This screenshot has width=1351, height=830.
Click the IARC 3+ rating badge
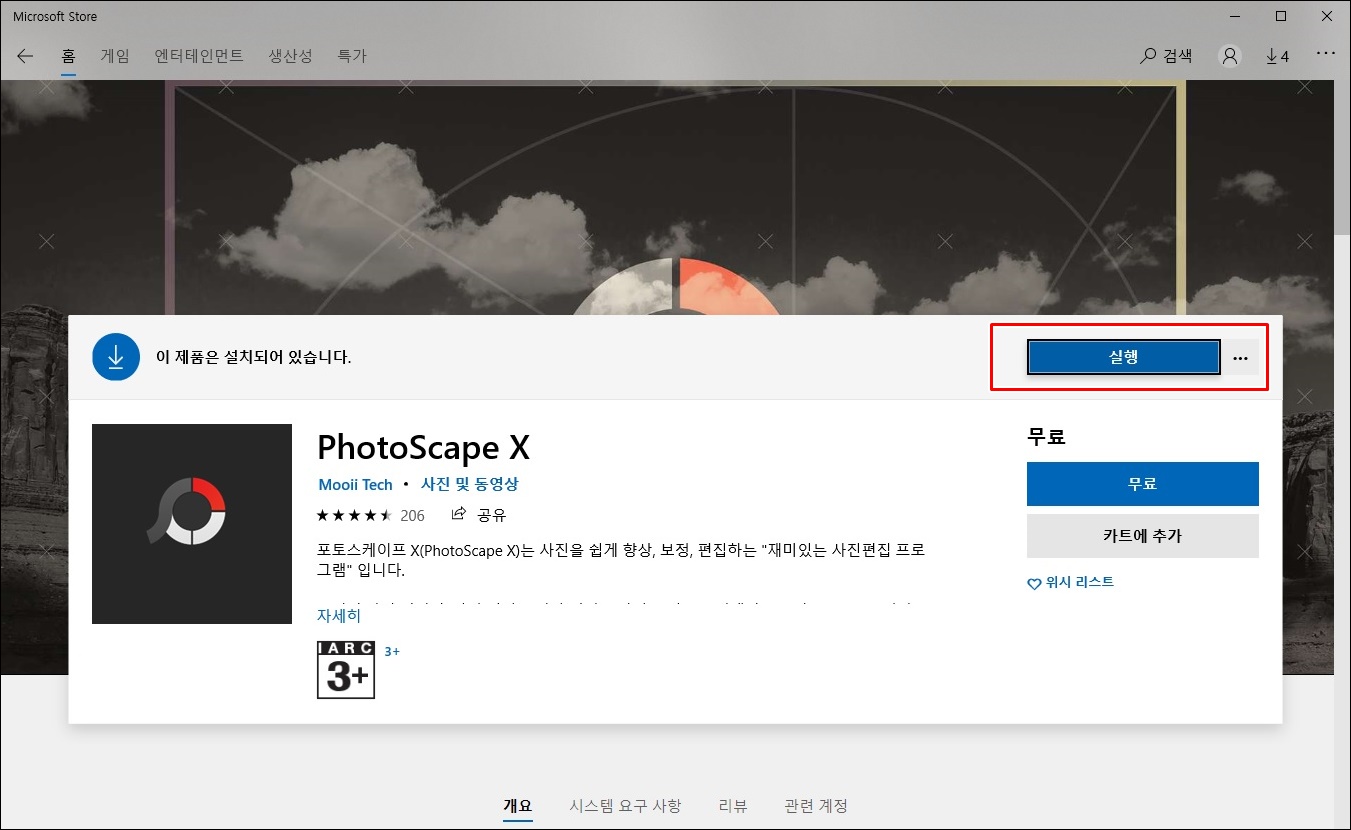pos(346,670)
